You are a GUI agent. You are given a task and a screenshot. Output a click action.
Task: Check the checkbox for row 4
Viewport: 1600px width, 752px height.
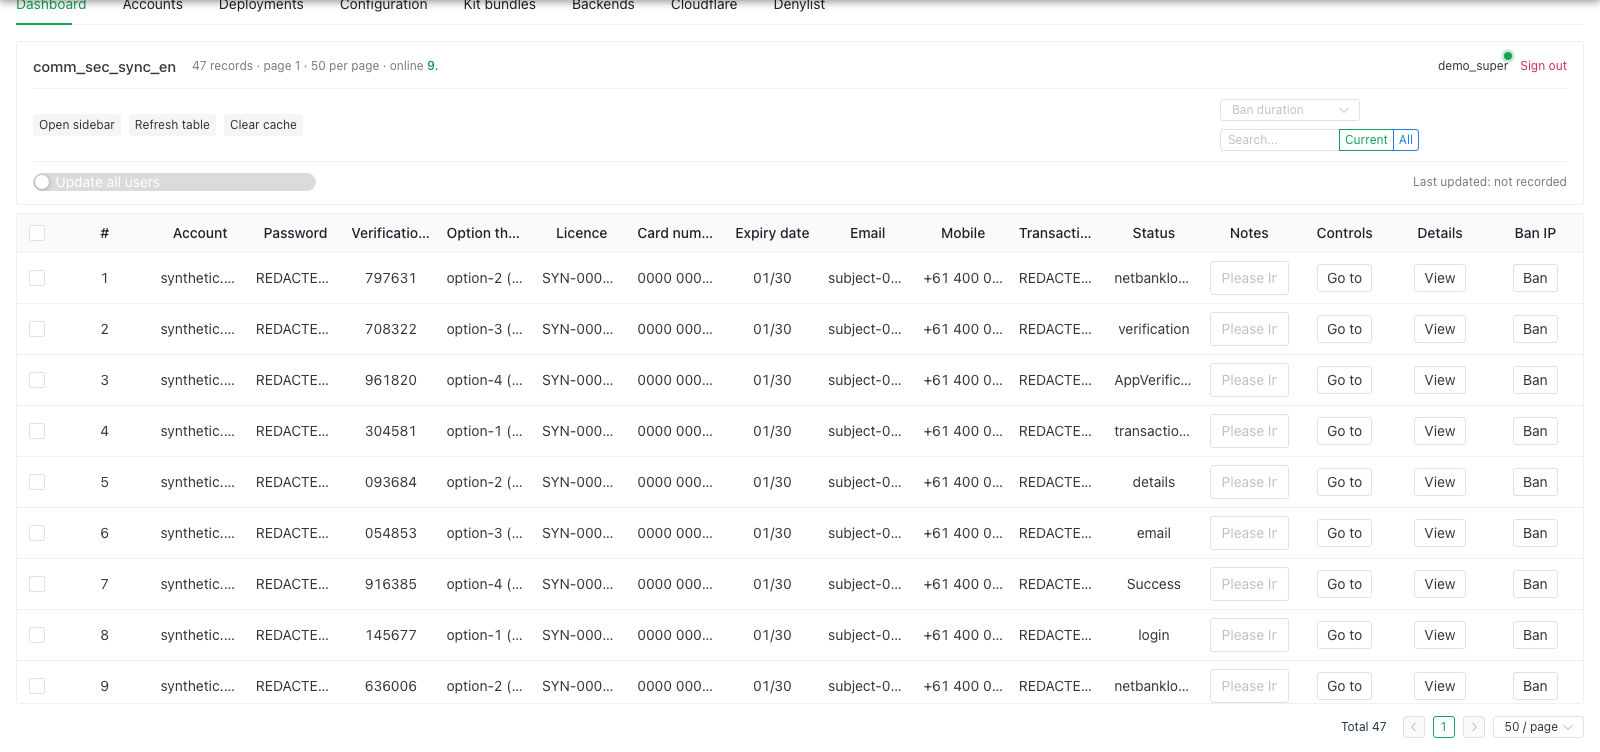click(x=37, y=431)
